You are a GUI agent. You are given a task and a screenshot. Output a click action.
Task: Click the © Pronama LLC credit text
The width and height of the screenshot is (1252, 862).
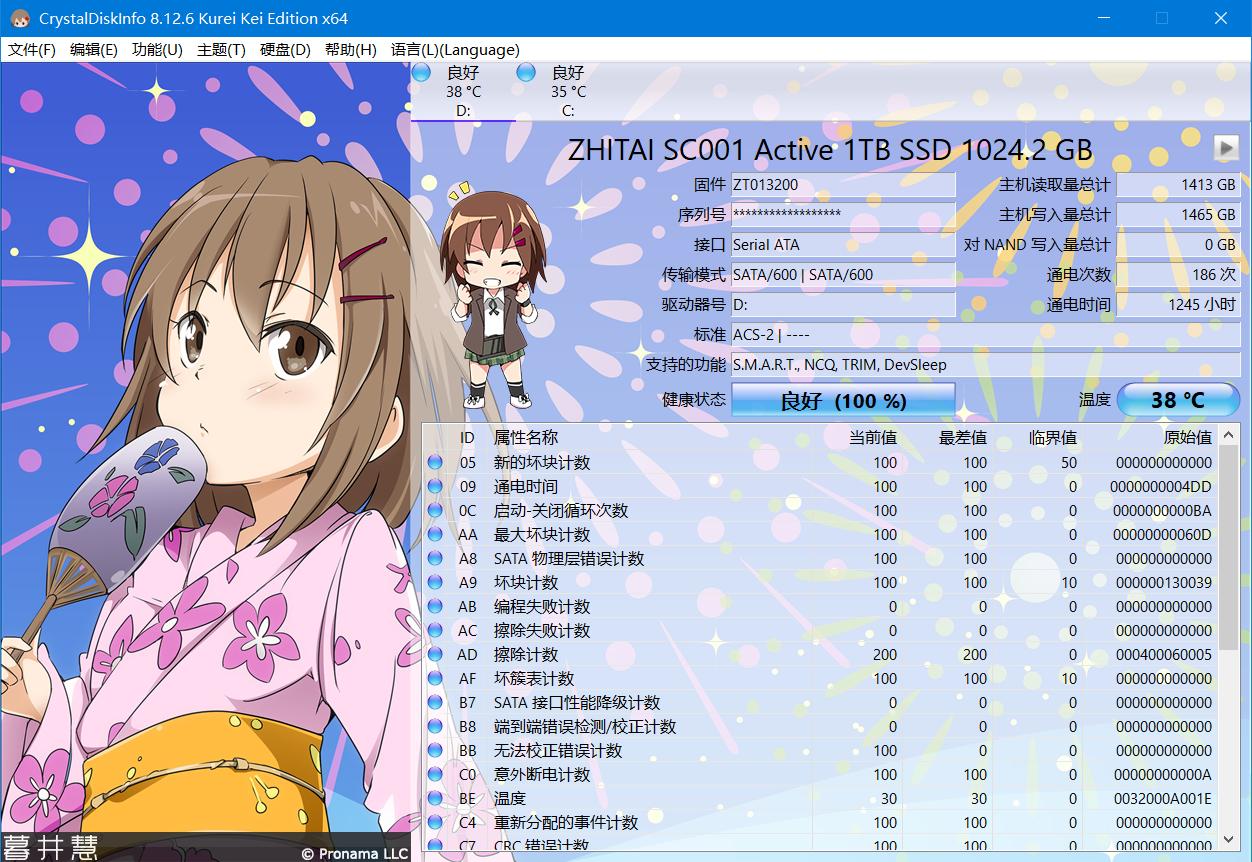tap(354, 853)
